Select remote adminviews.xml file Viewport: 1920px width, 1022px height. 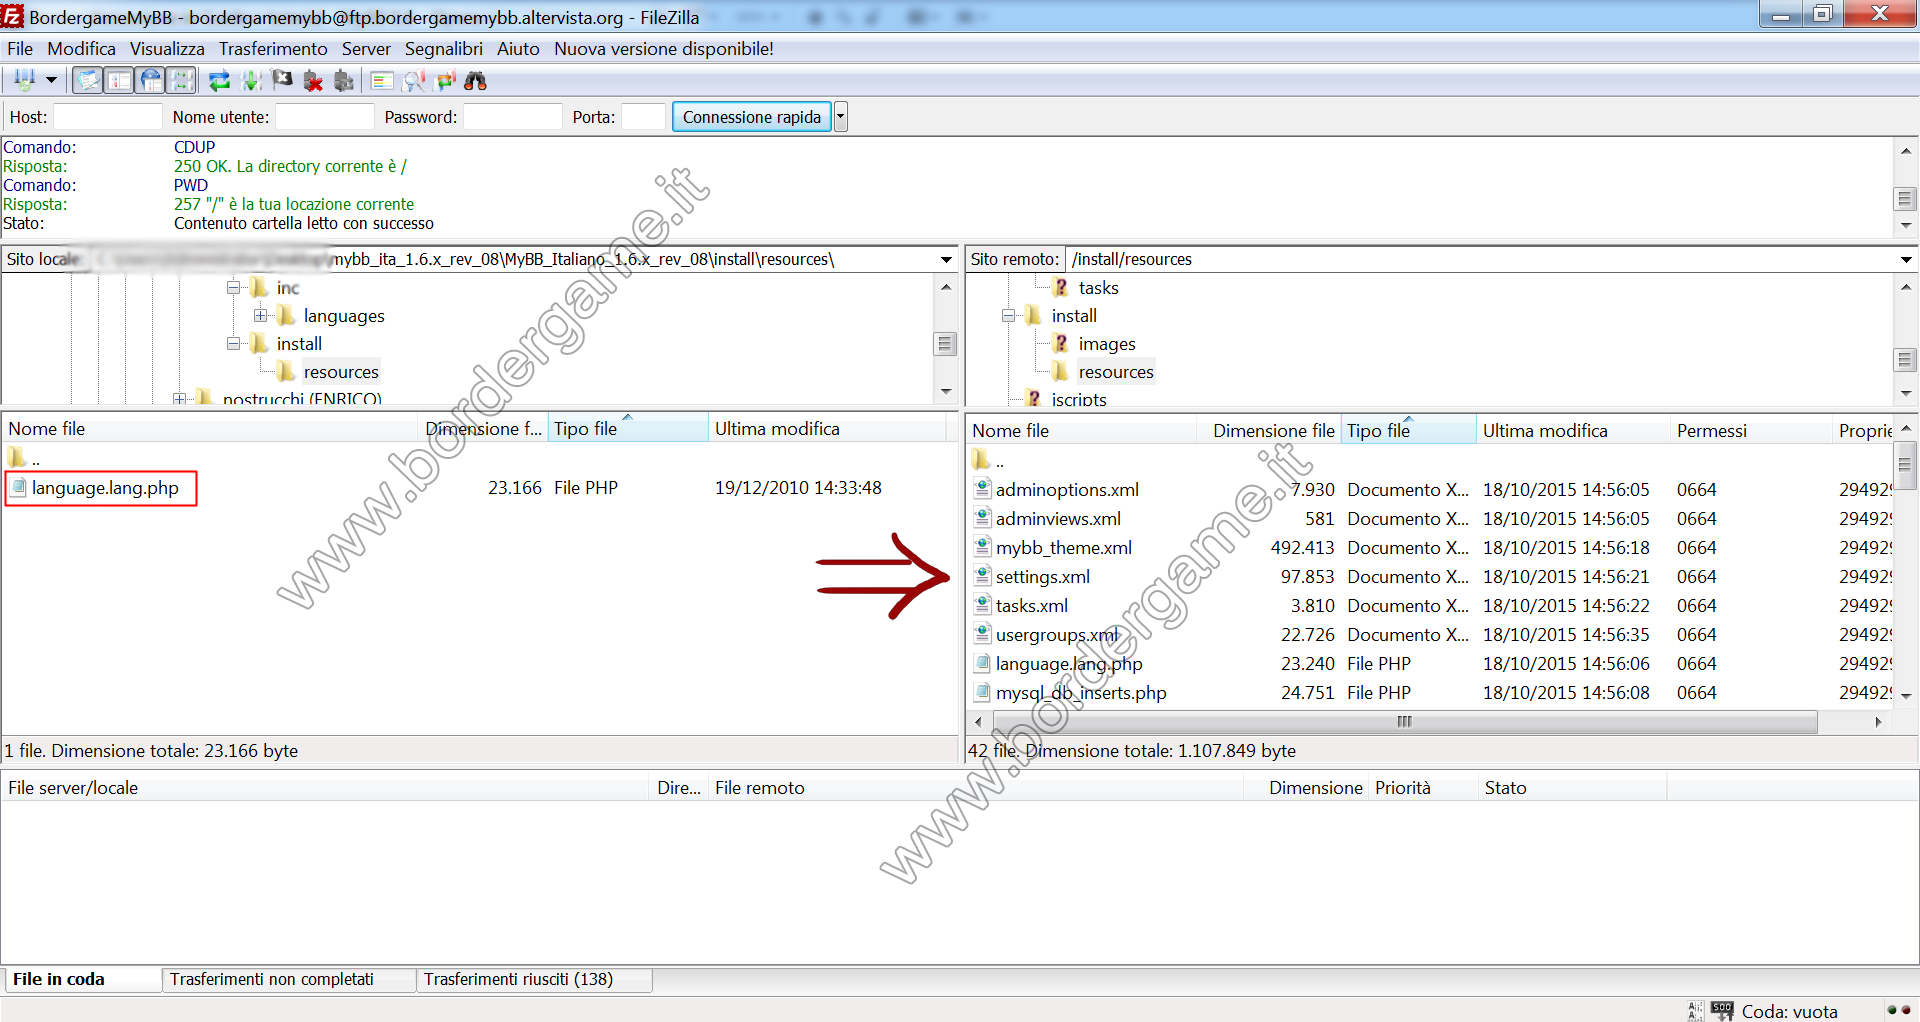point(1058,519)
